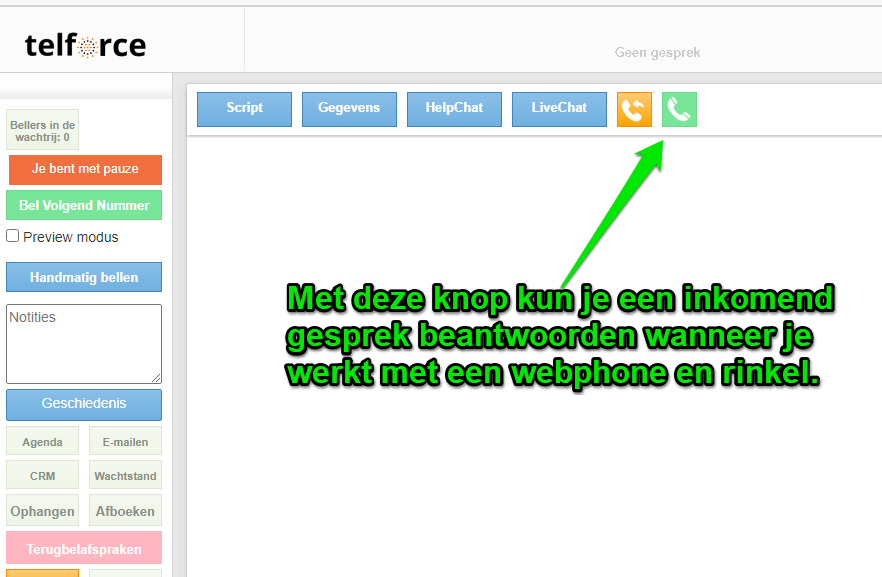This screenshot has height=577, width=882.
Task: Open the Agenda
Action: [42, 441]
